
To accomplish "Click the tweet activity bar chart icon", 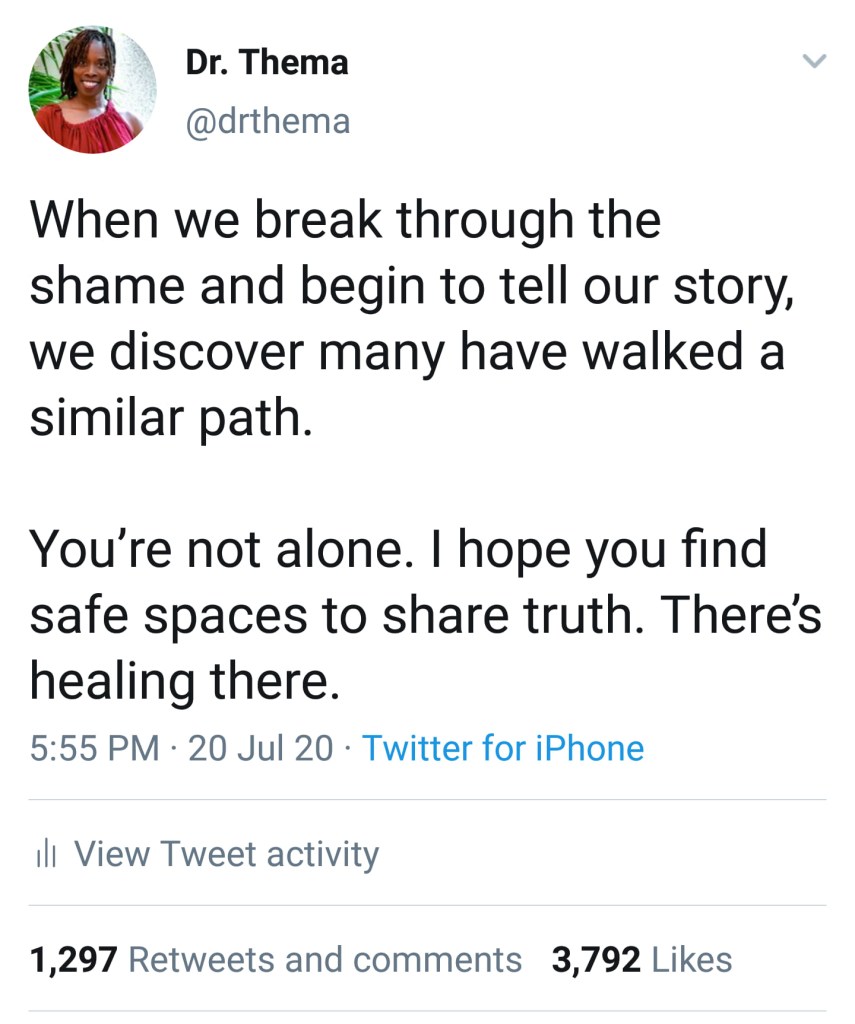I will tap(44, 855).
